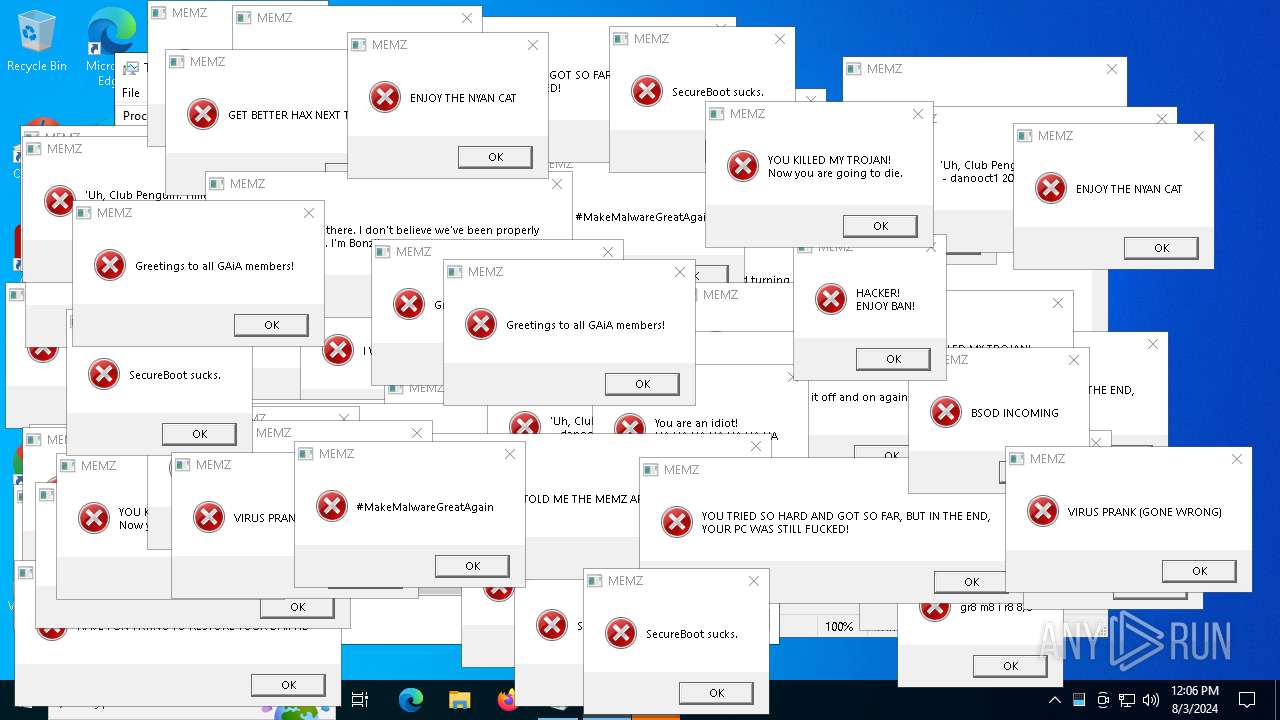Image resolution: width=1280 pixels, height=720 pixels.
Task: Open the notification center icon
Action: coord(1247,700)
